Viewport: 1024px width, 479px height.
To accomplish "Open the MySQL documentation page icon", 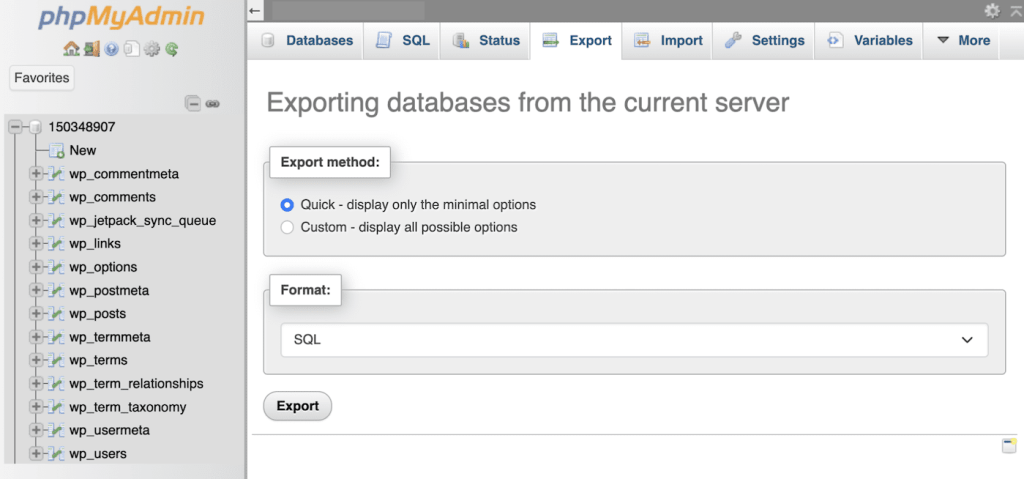I will point(131,48).
